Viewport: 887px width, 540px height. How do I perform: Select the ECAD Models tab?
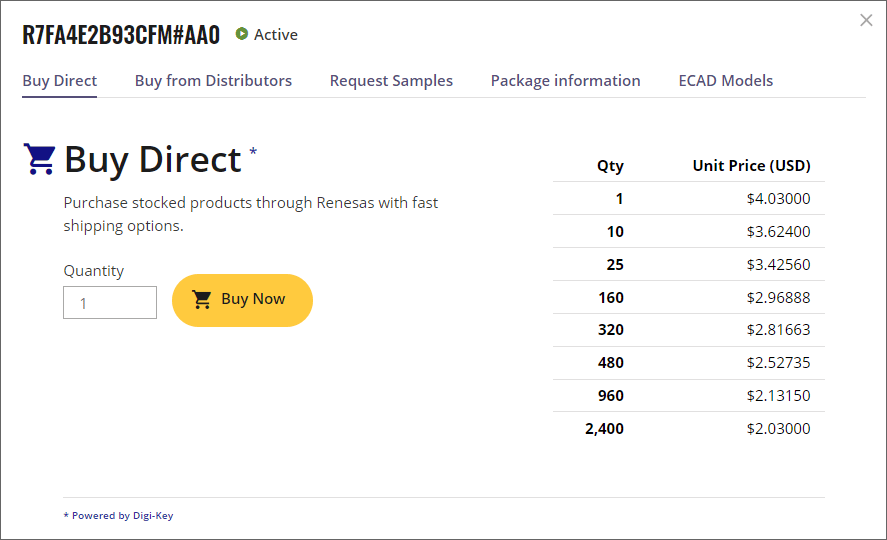(725, 81)
